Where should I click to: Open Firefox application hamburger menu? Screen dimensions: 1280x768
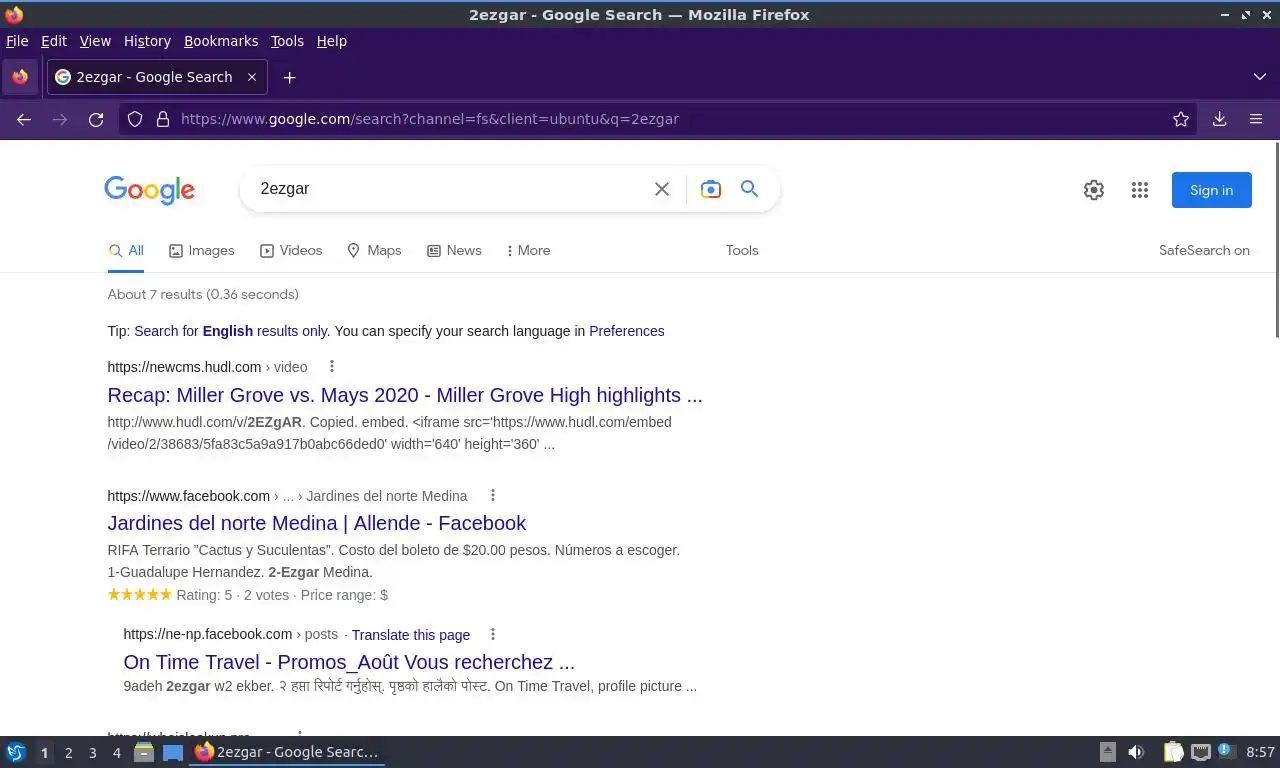click(x=1256, y=119)
